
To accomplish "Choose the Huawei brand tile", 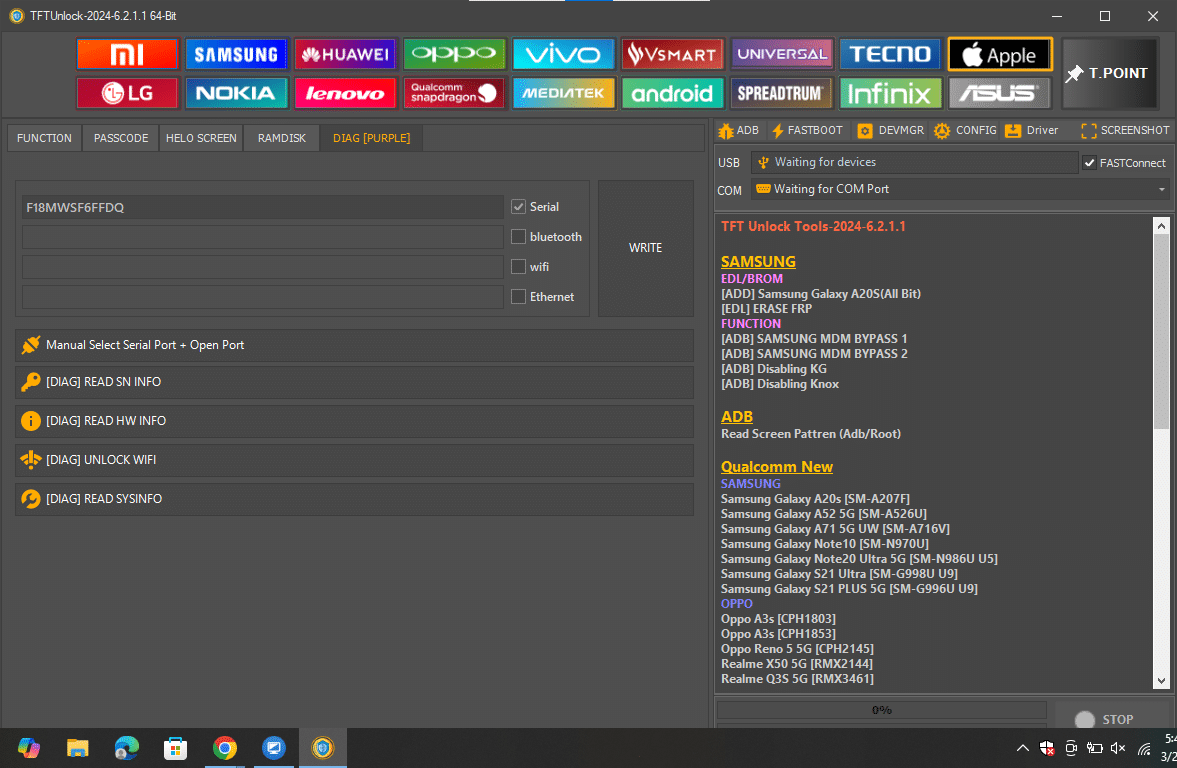I will coord(345,54).
